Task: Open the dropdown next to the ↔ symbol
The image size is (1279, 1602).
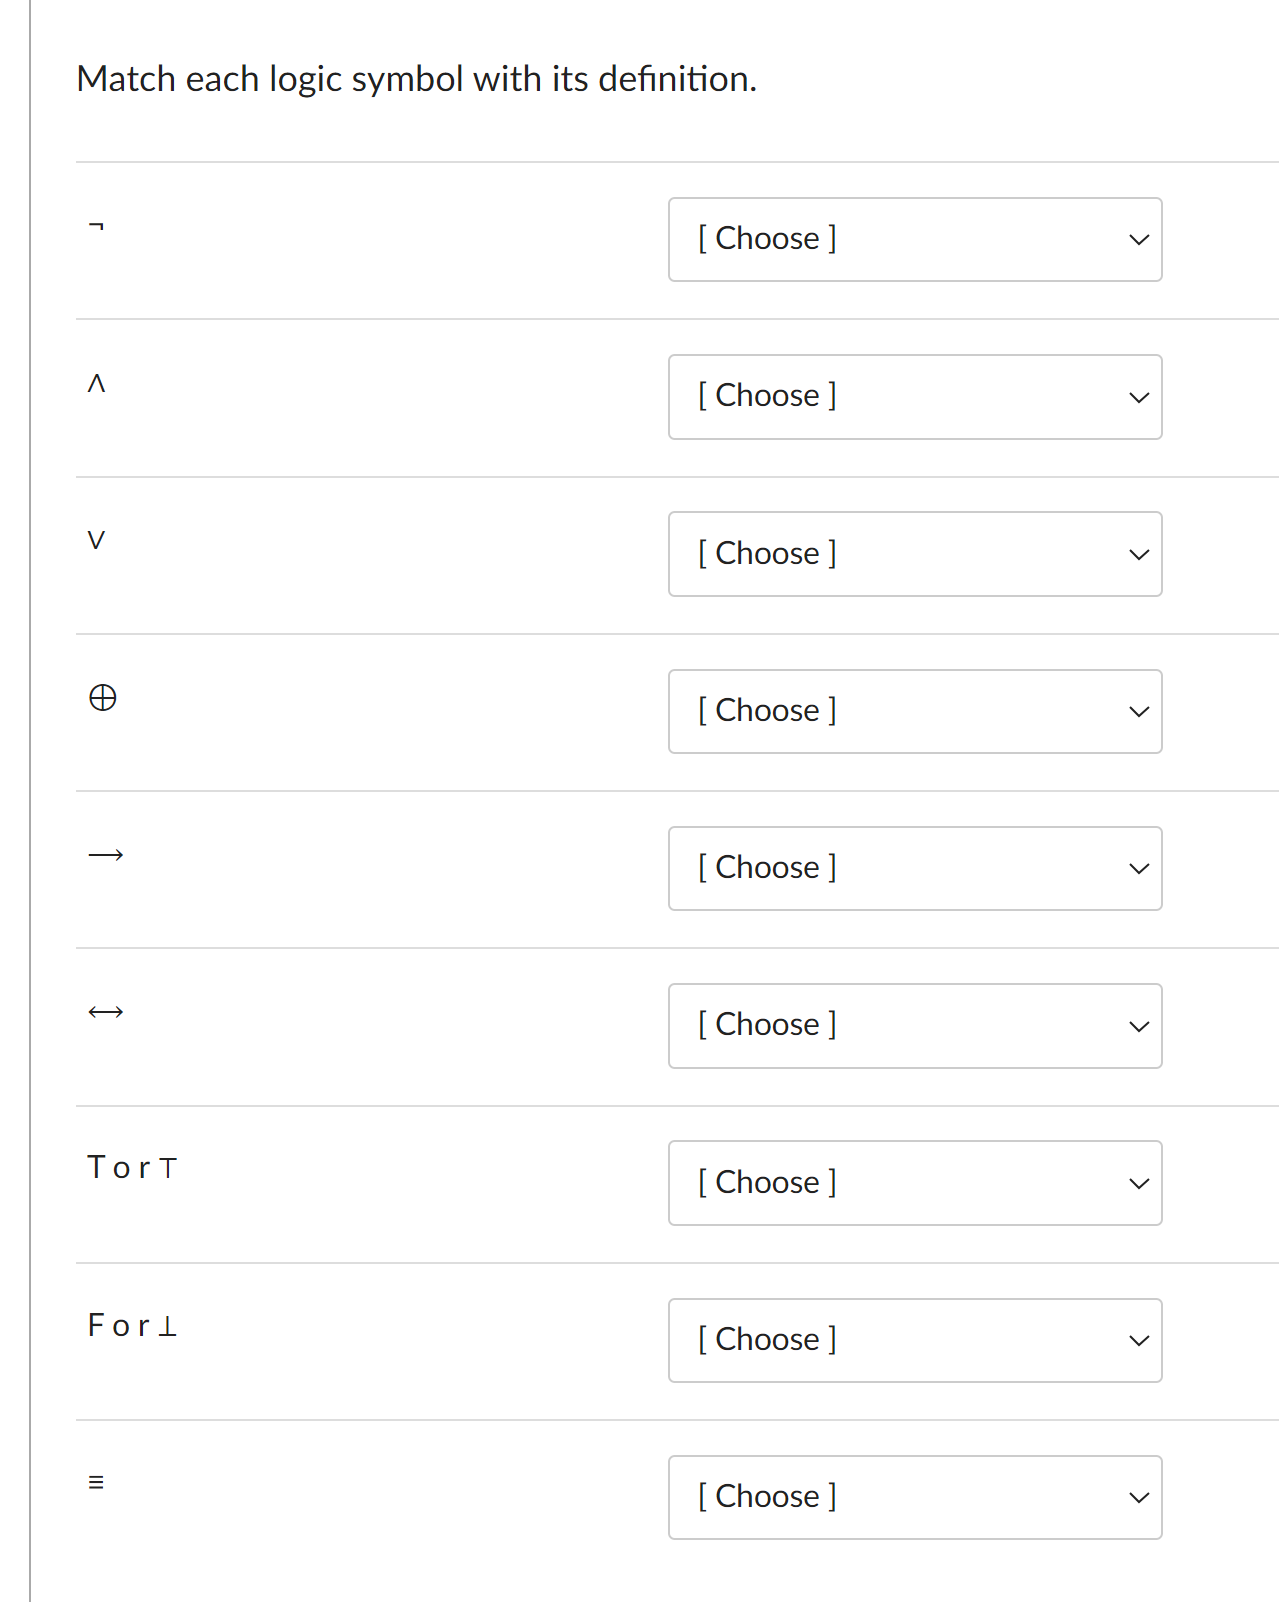Action: tap(914, 1025)
